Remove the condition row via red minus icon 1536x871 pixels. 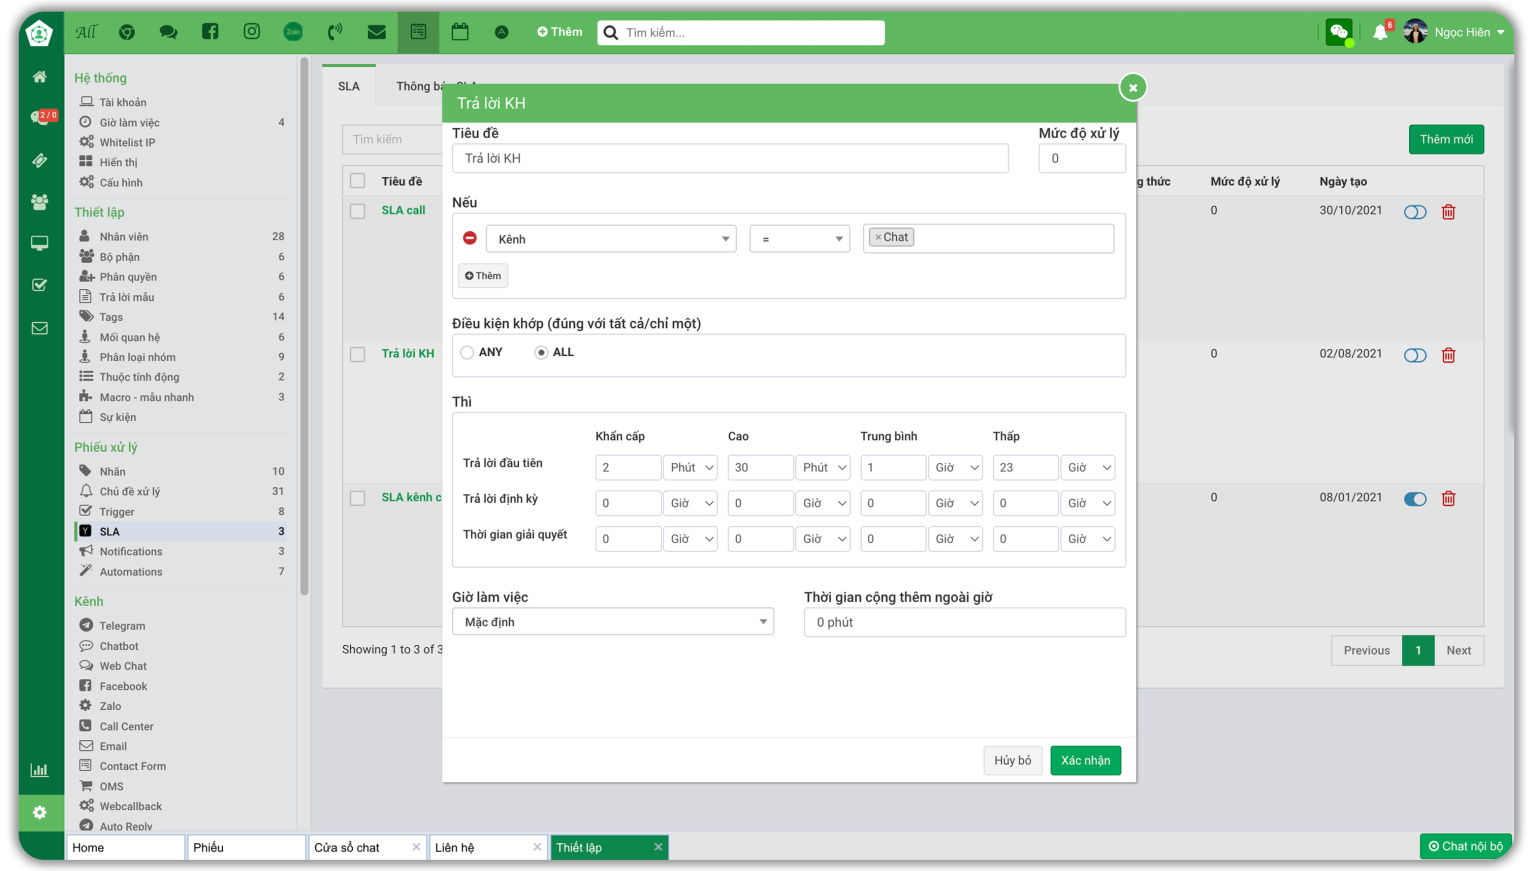click(x=469, y=238)
